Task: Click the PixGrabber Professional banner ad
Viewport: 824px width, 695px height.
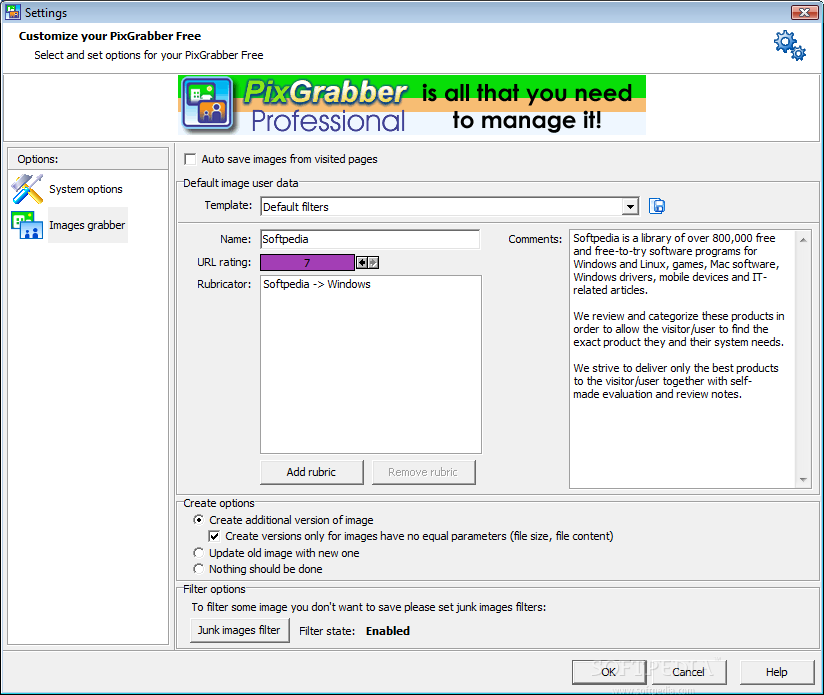Action: (412, 105)
